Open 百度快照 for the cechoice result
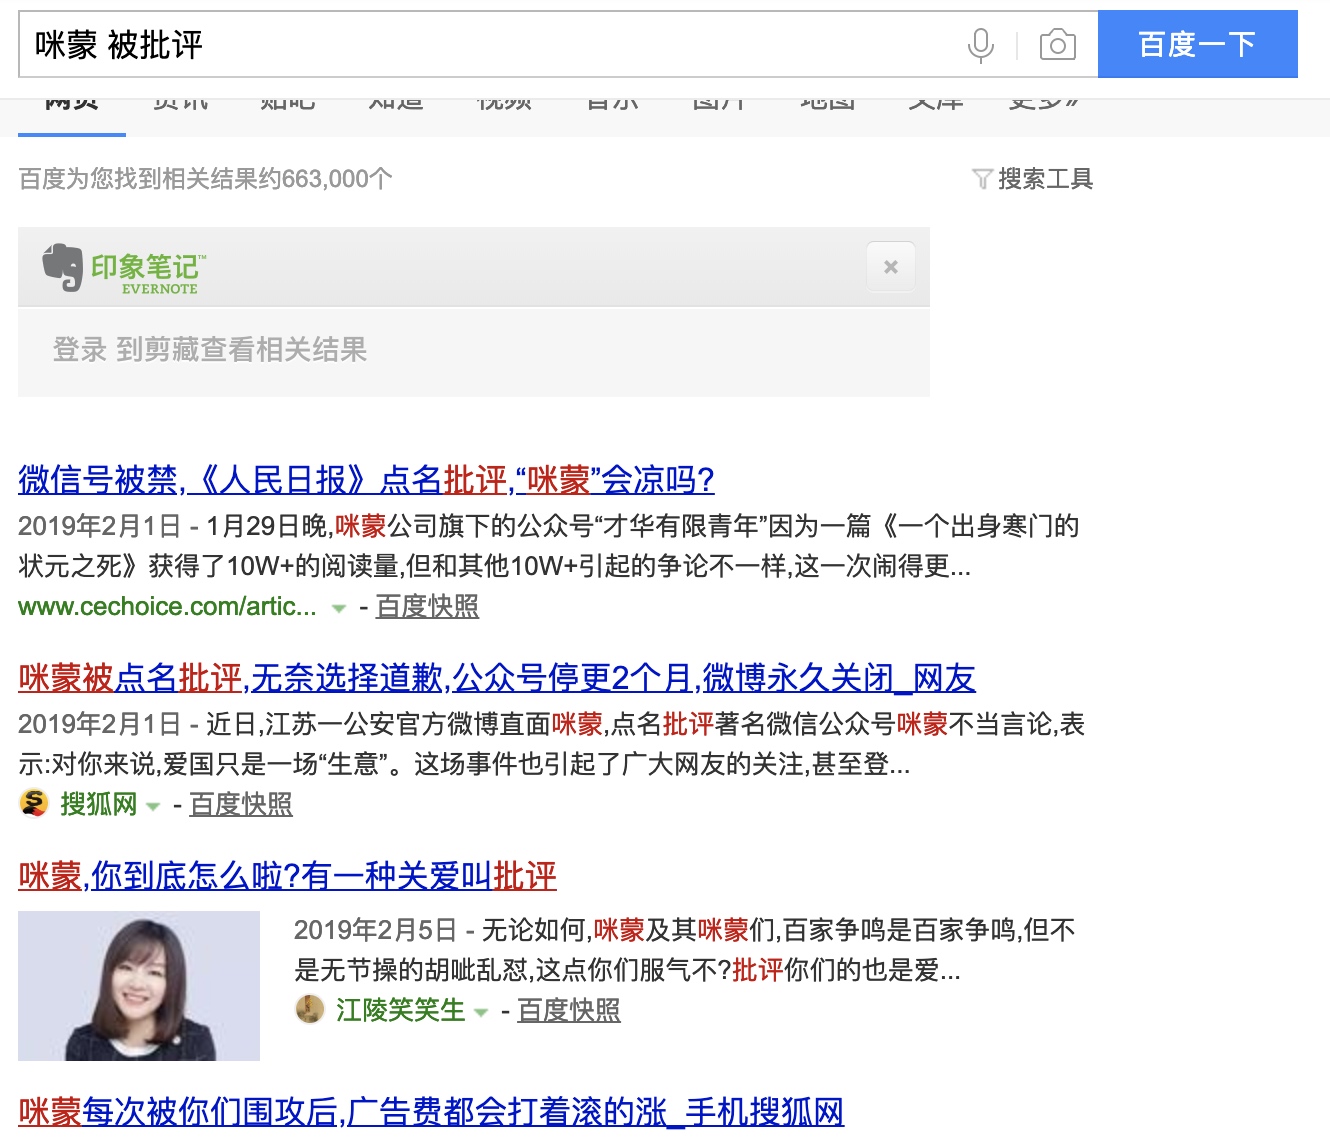This screenshot has width=1330, height=1140. tap(427, 606)
